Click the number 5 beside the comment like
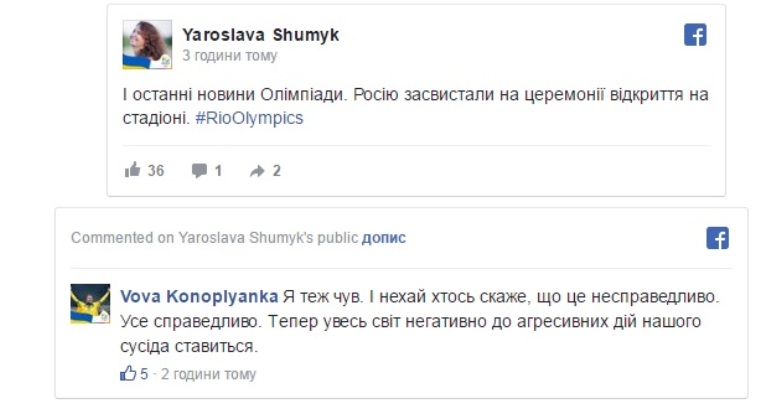The image size is (781, 403). point(144,374)
